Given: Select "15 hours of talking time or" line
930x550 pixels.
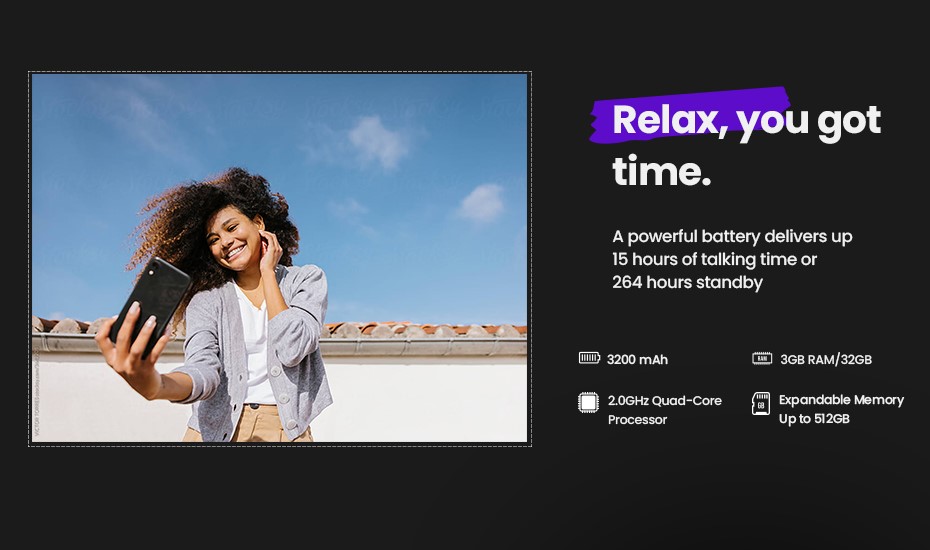Looking at the screenshot, I should coord(715,259).
